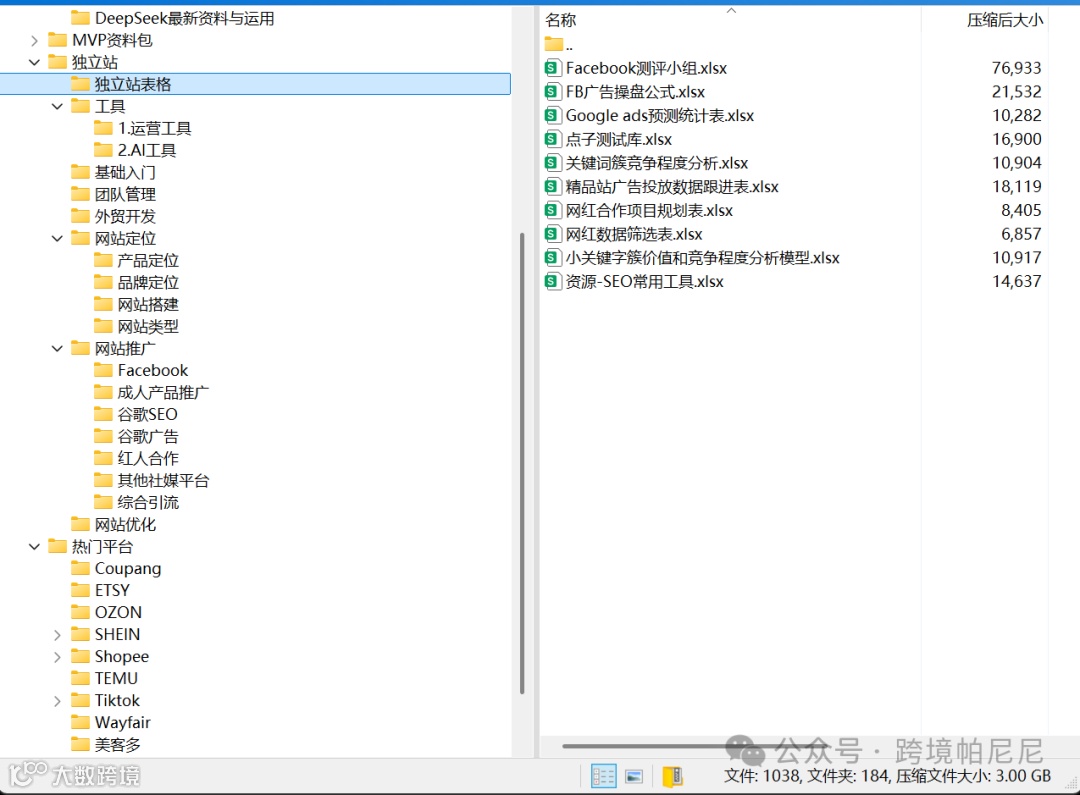
Task: Select the Google ads预测统计表.xlsx file icon
Action: click(x=551, y=115)
